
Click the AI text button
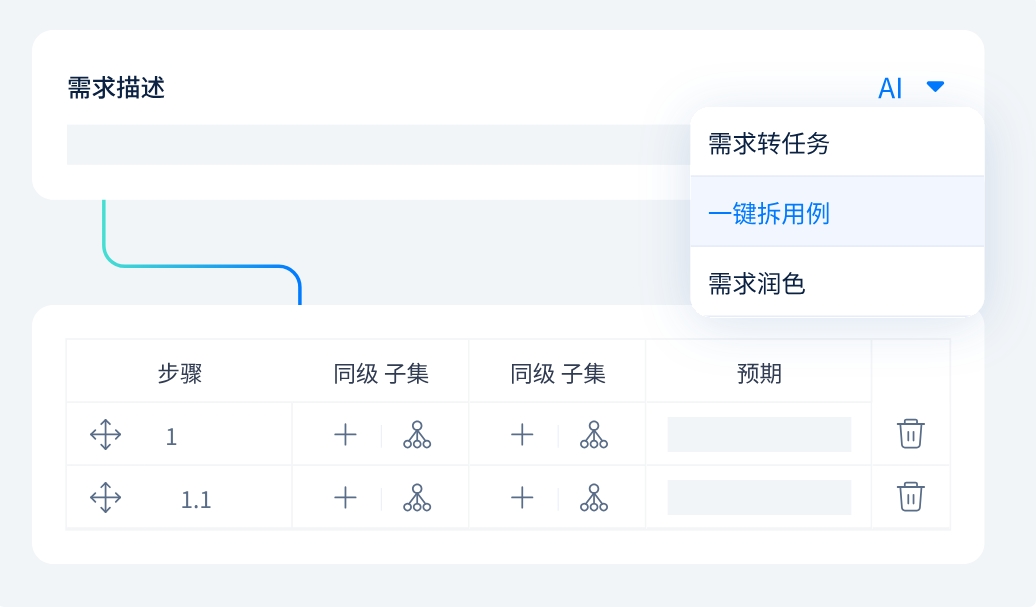pos(890,88)
